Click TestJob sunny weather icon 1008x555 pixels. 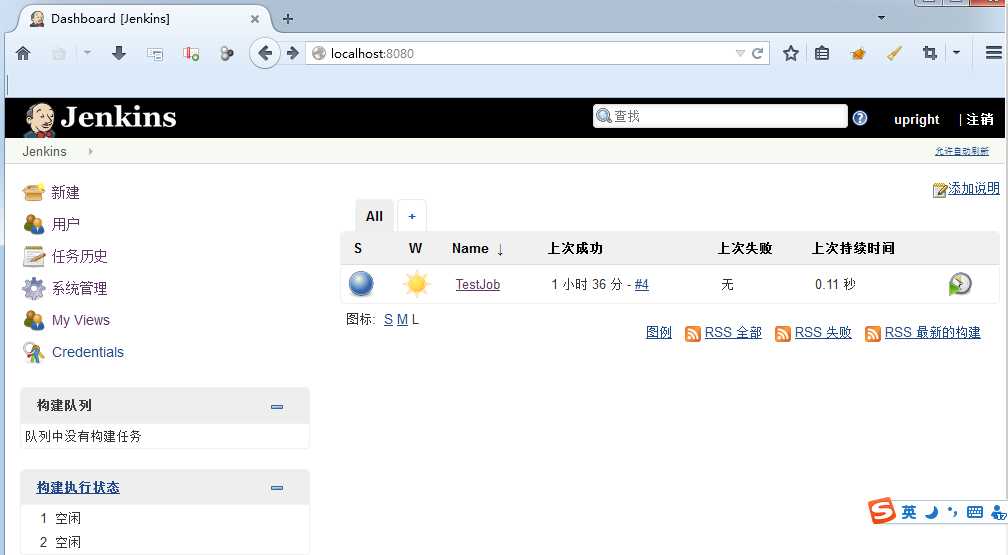click(x=417, y=284)
